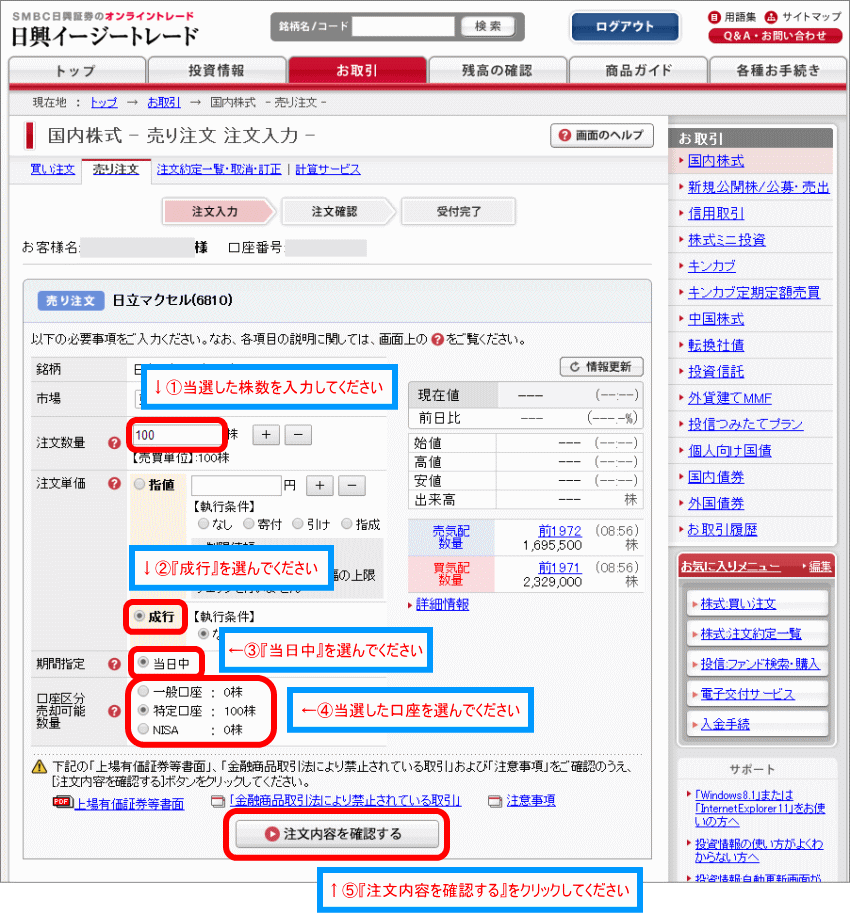This screenshot has width=850, height=913.
Task: Select the 当日中 radio button
Action: pos(143,662)
